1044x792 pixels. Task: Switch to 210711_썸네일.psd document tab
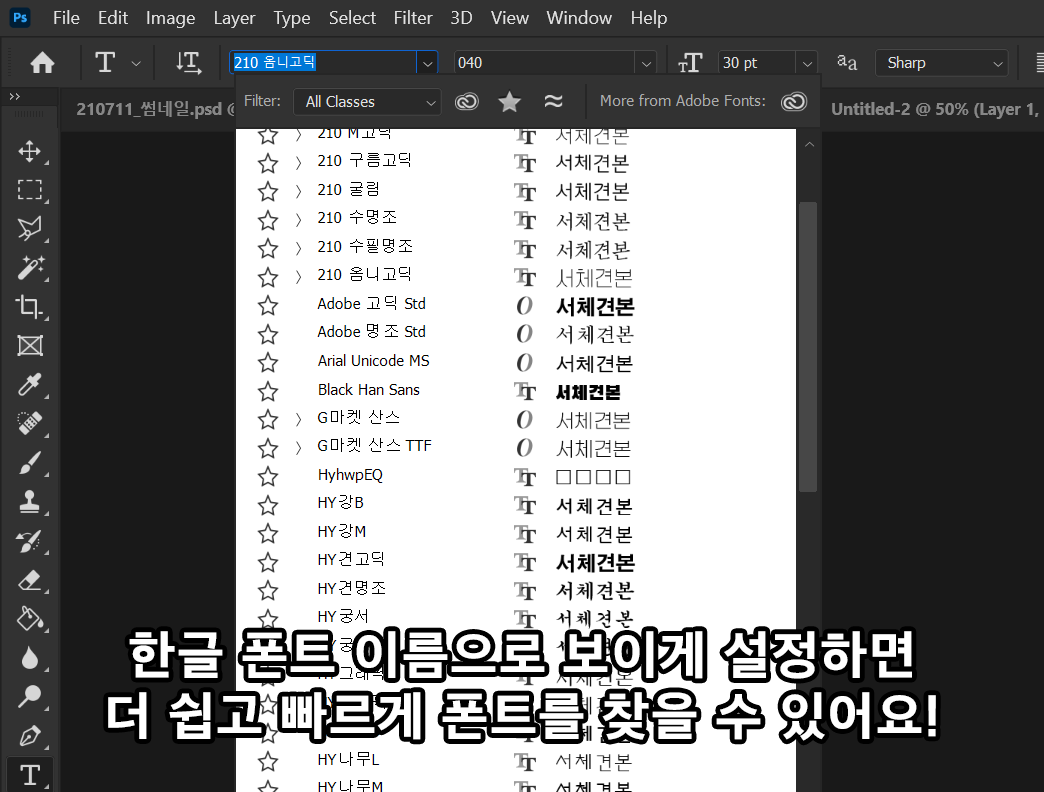[154, 109]
